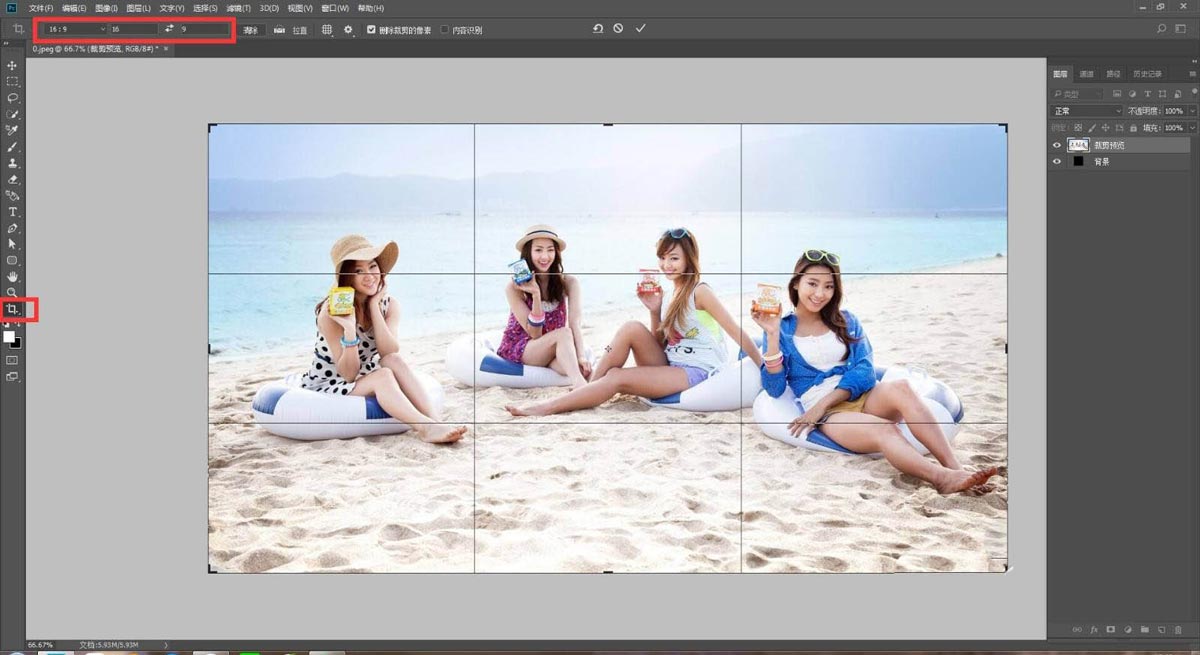Screen dimensions: 1200x655
Task: Lock layer position
Action: [x=1105, y=128]
